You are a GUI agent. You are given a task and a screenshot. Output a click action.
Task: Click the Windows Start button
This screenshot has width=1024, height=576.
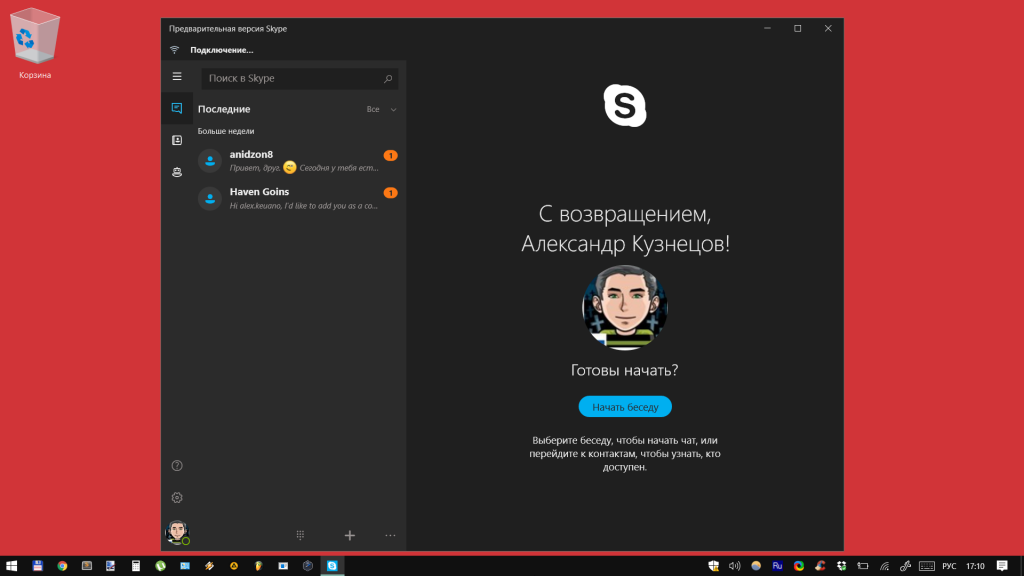(12, 566)
